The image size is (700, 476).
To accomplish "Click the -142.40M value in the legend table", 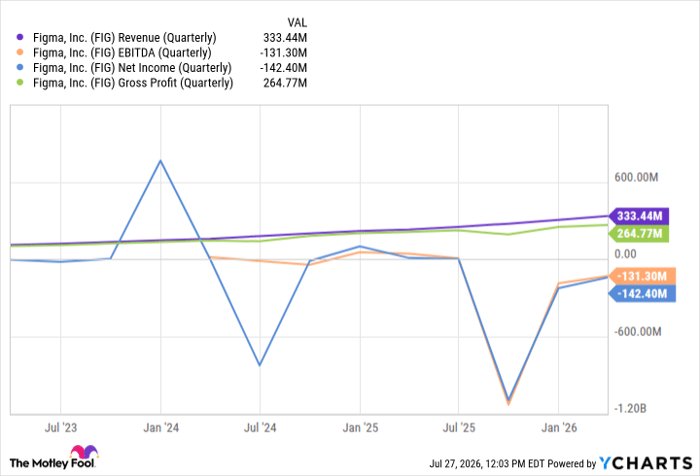I will coord(283,68).
